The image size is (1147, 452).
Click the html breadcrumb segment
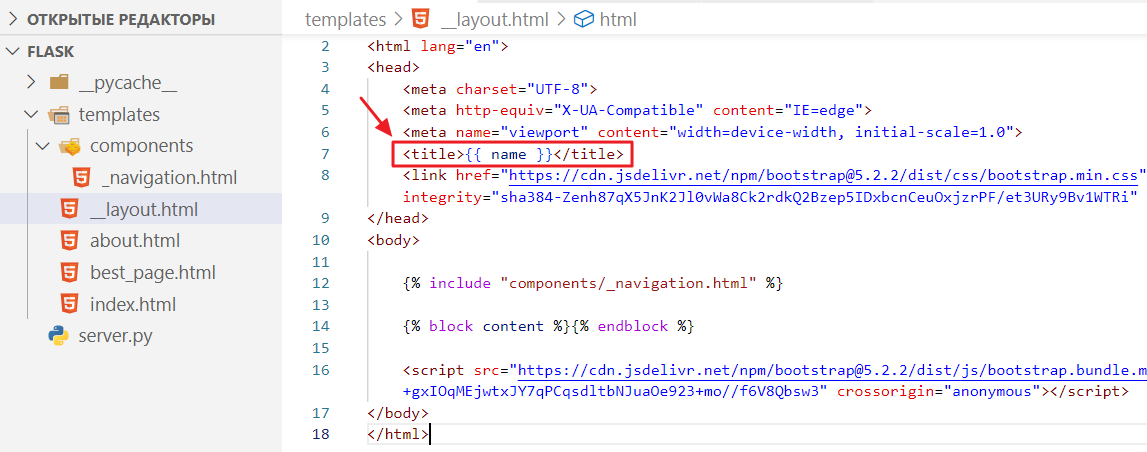[618, 19]
